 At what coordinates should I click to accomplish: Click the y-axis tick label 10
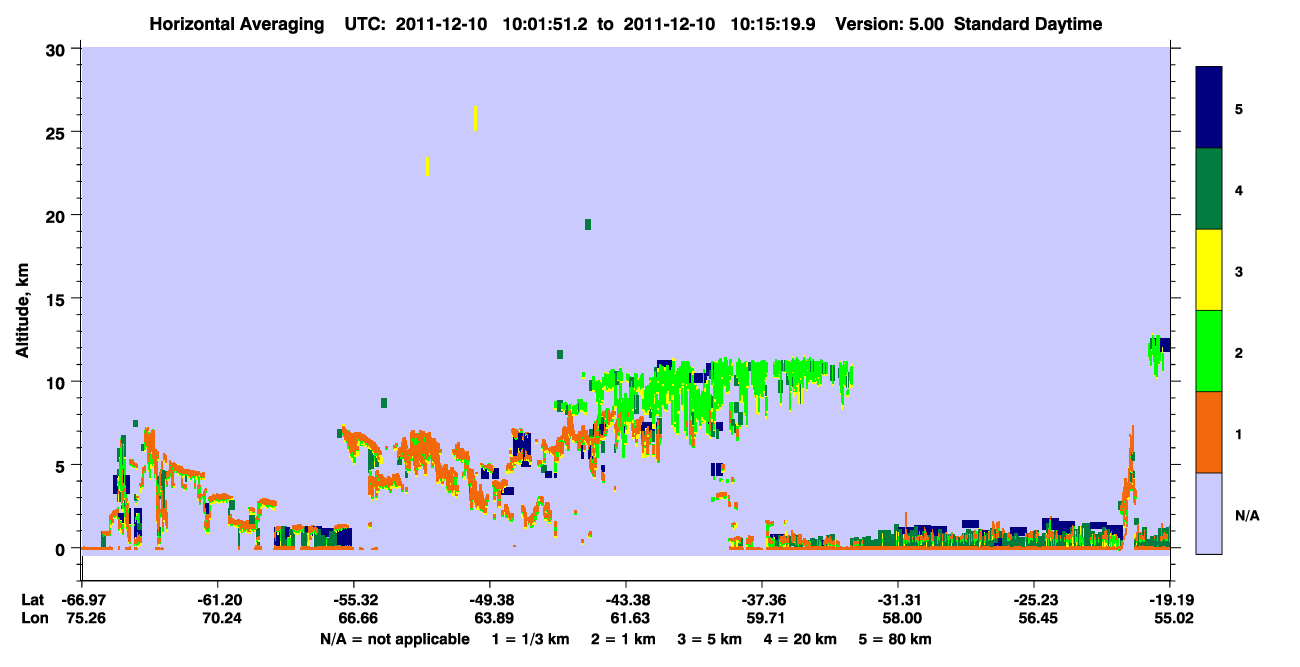(56, 382)
